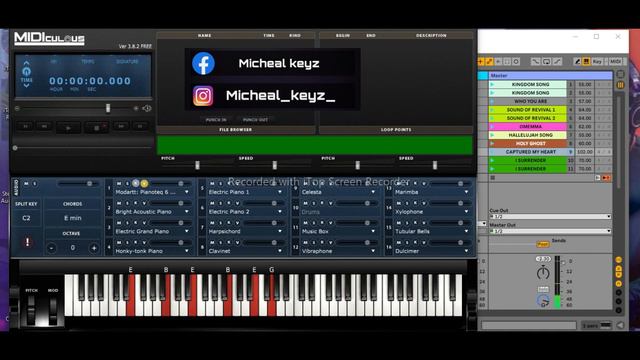Toggle mute on channel 1 Pianoteq
The width and height of the screenshot is (640, 360).
[119, 184]
